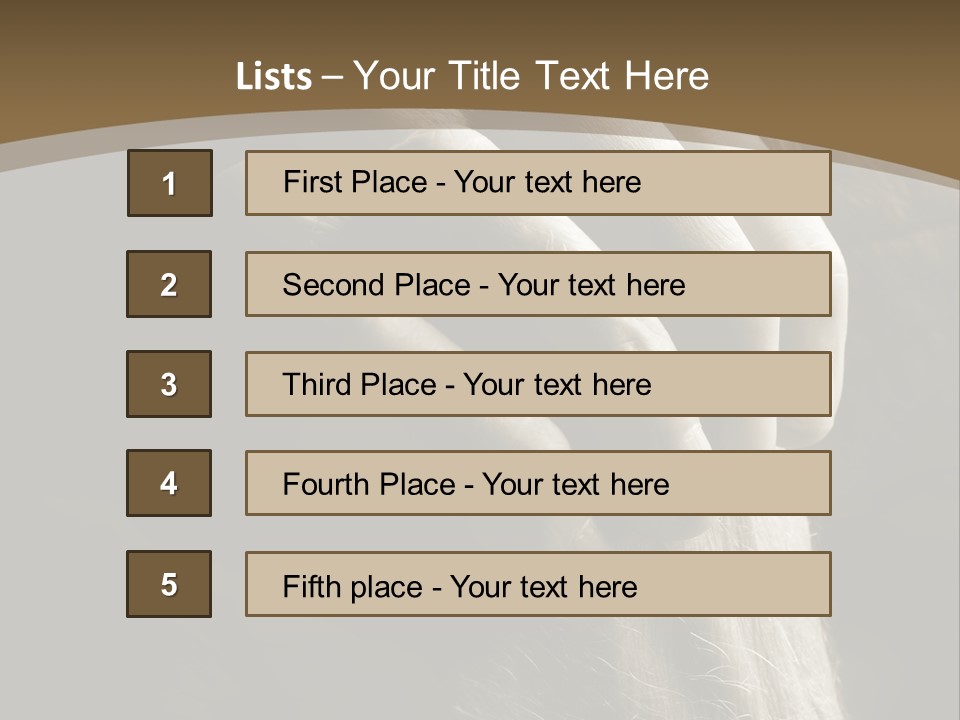Click the gap between number 5 and Fifth place
The width and height of the screenshot is (960, 720).
pyautogui.click(x=229, y=584)
